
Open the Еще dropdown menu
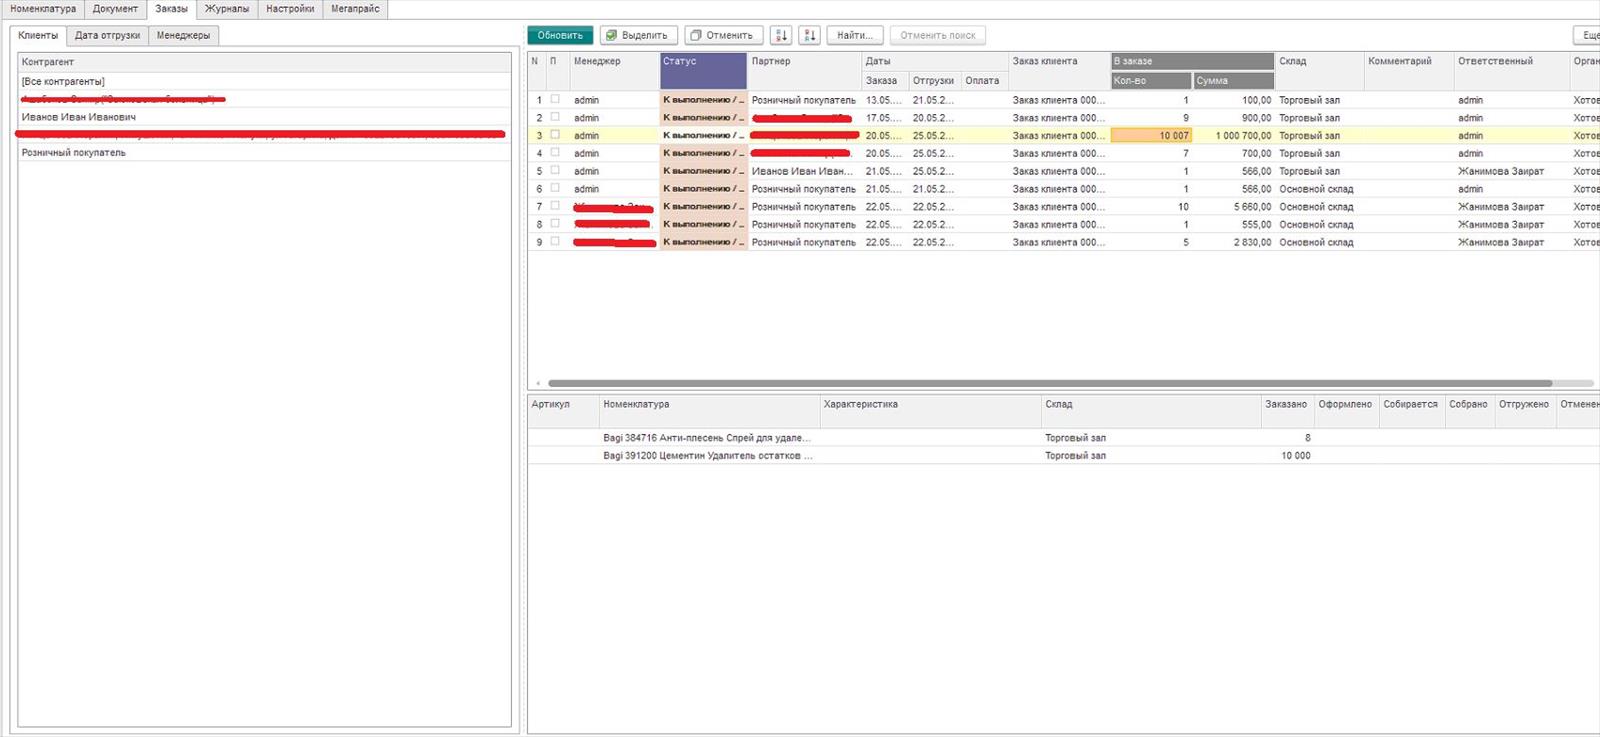click(x=1589, y=35)
